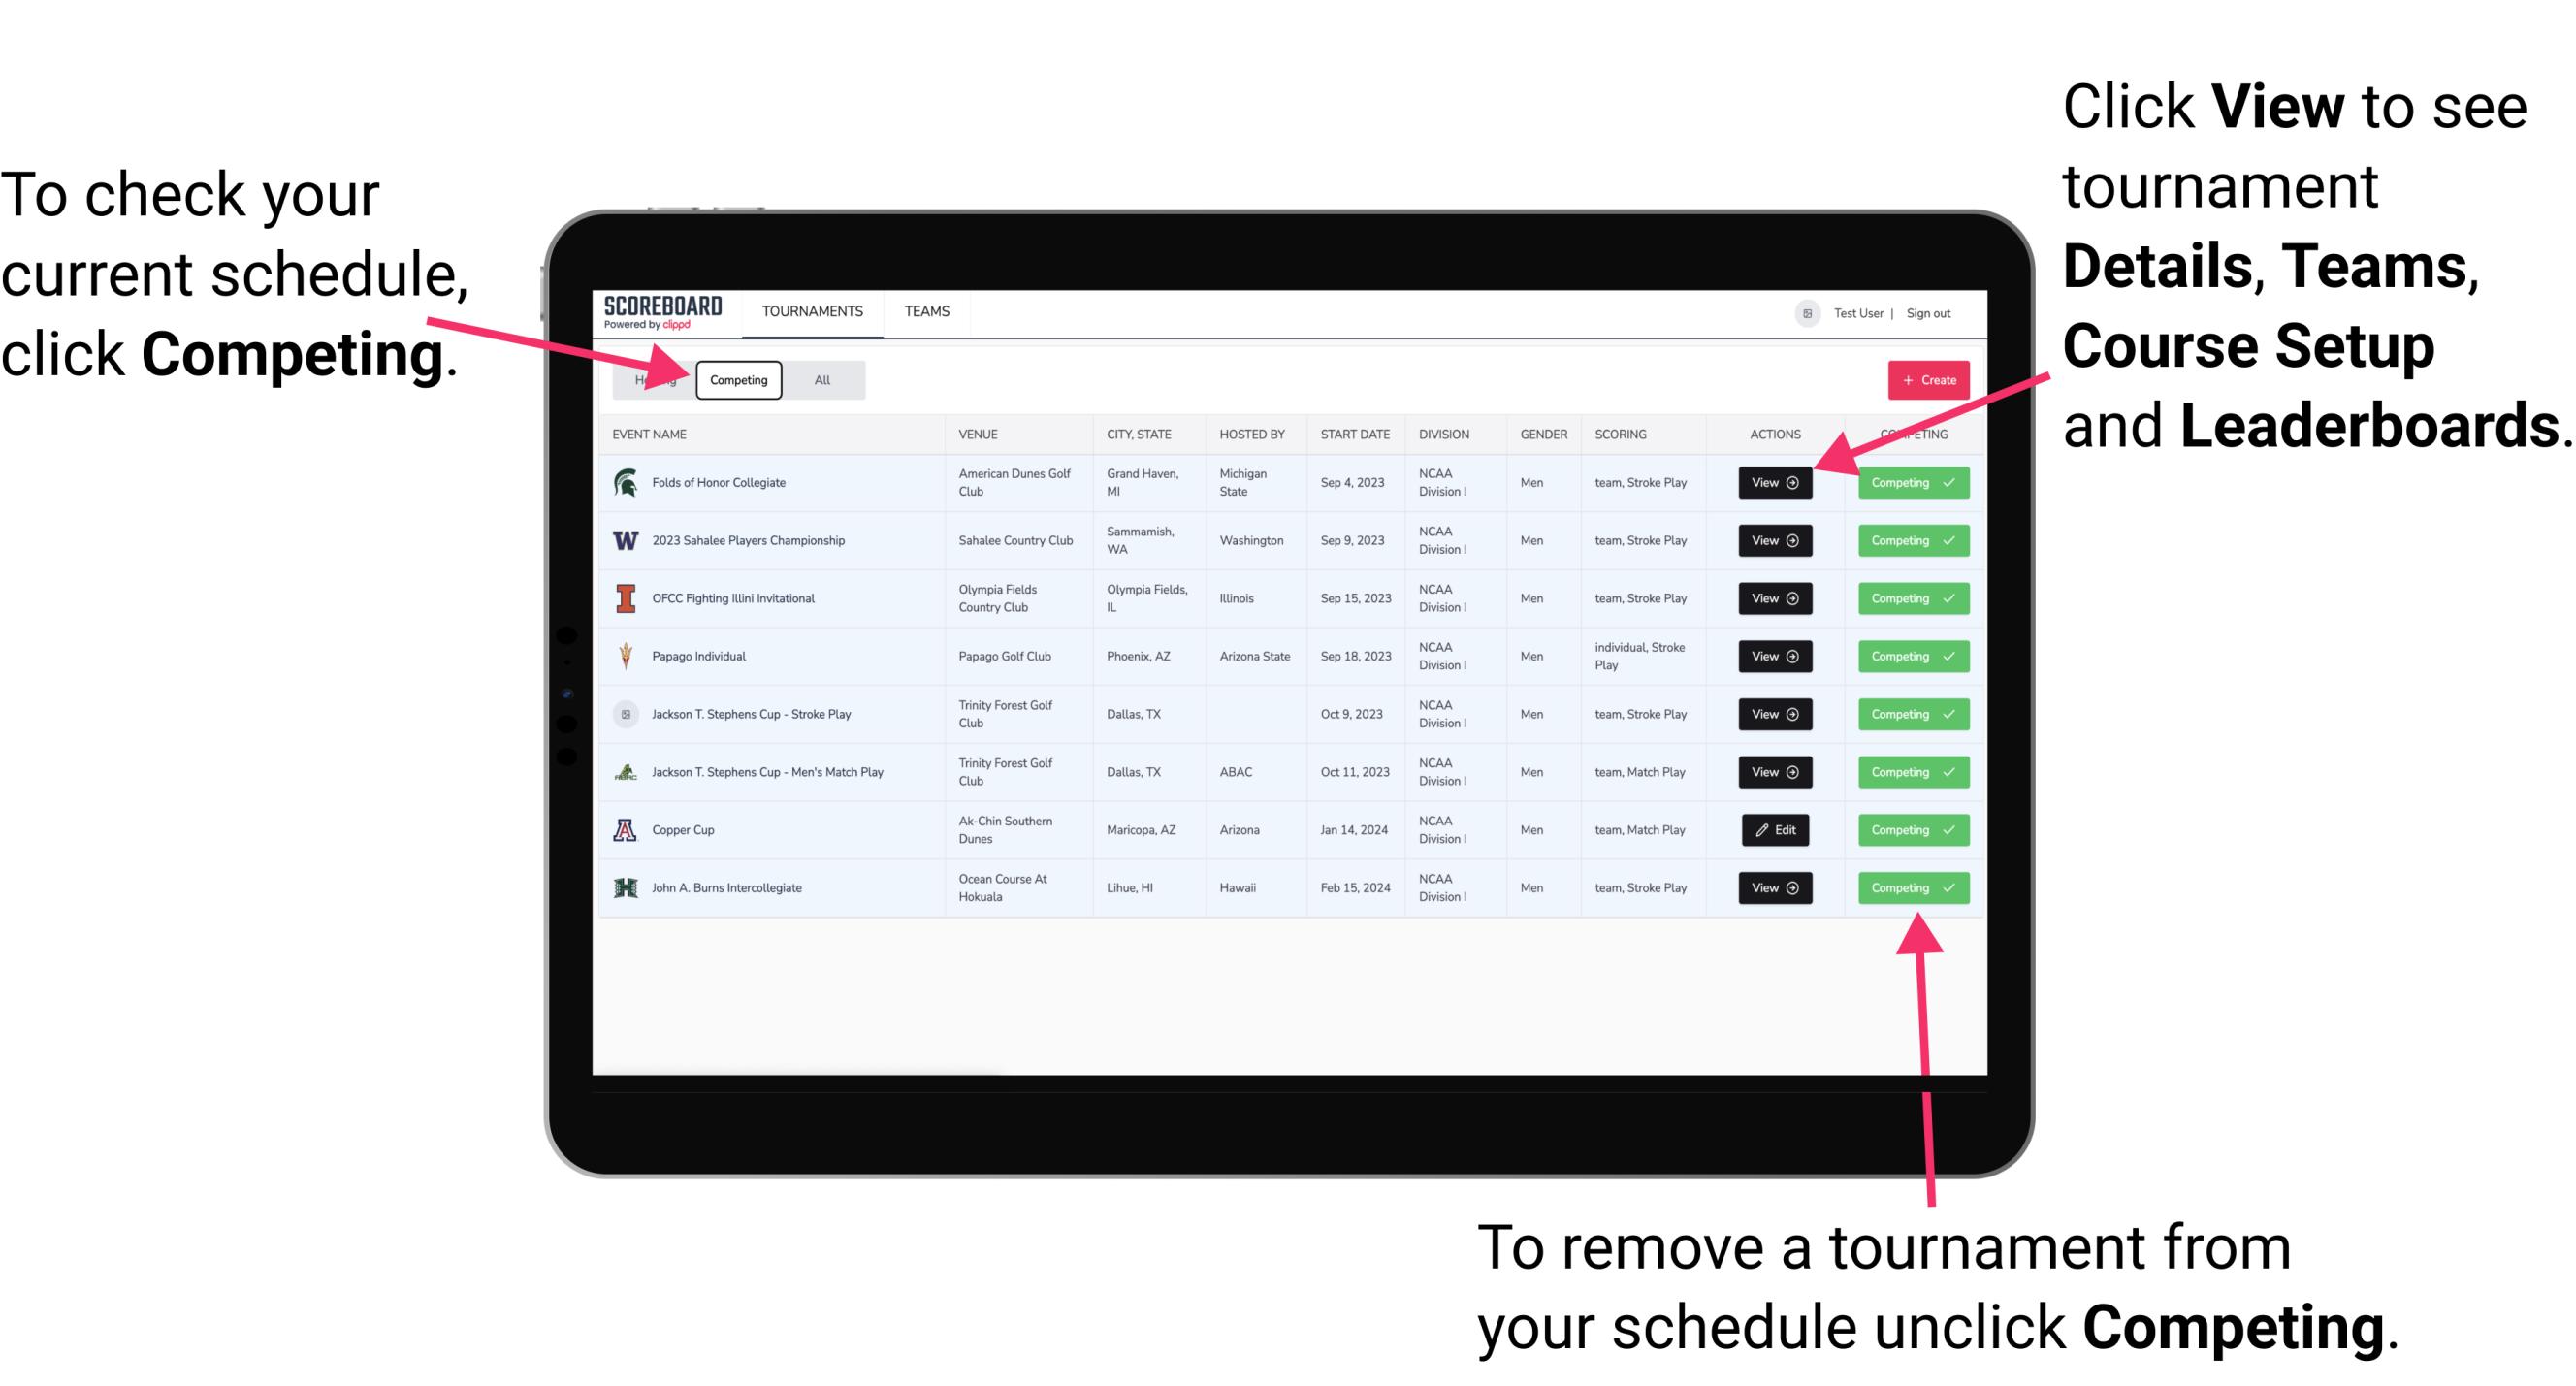Select the Competing filter tab

(x=737, y=379)
